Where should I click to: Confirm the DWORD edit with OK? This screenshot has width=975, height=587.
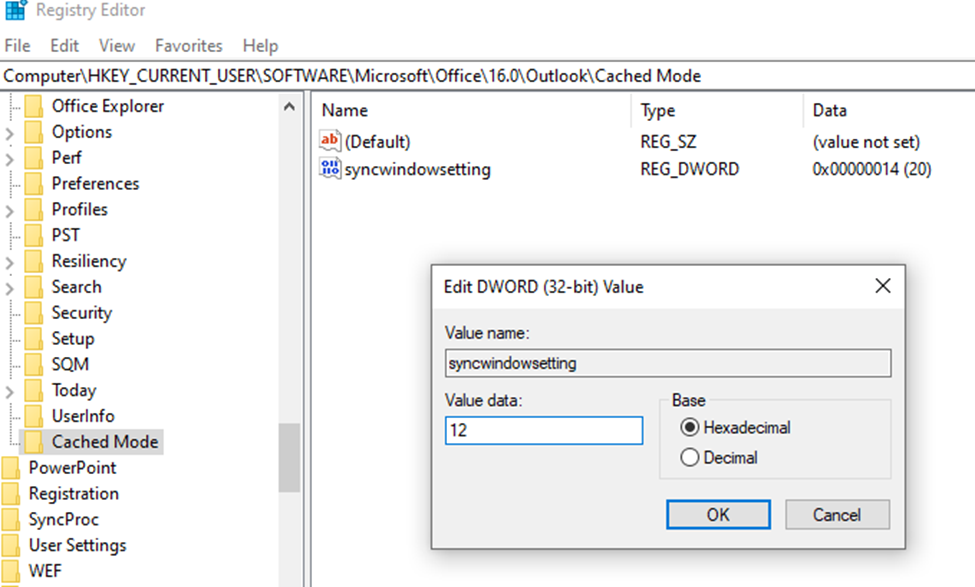coord(718,515)
